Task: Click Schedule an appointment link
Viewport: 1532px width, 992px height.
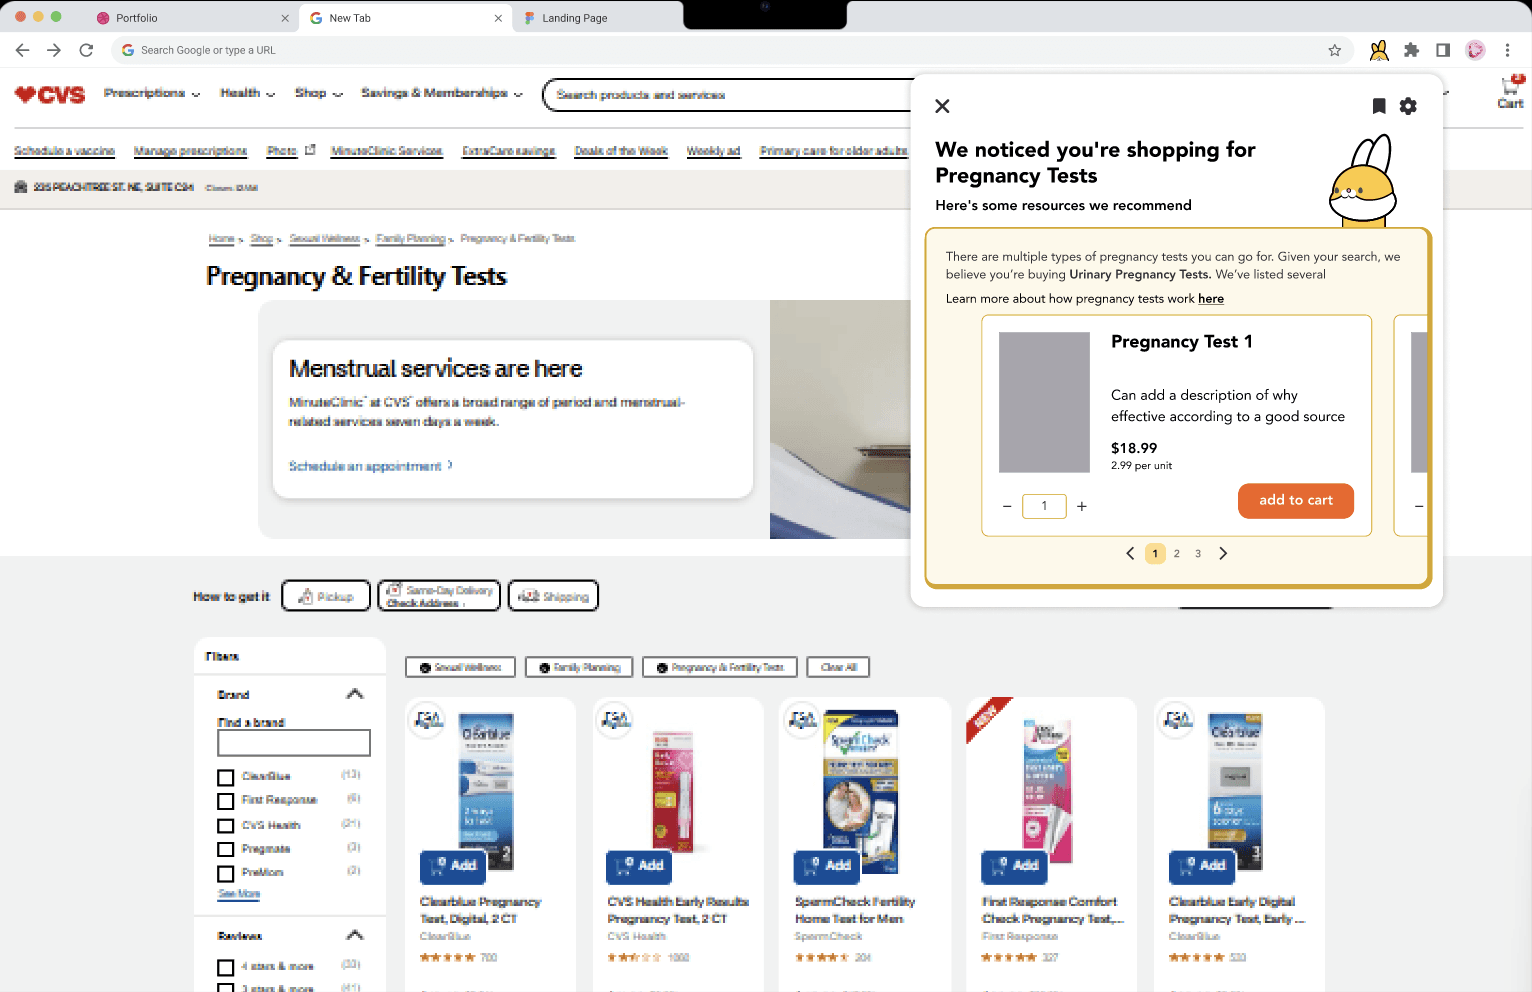Action: tap(371, 466)
